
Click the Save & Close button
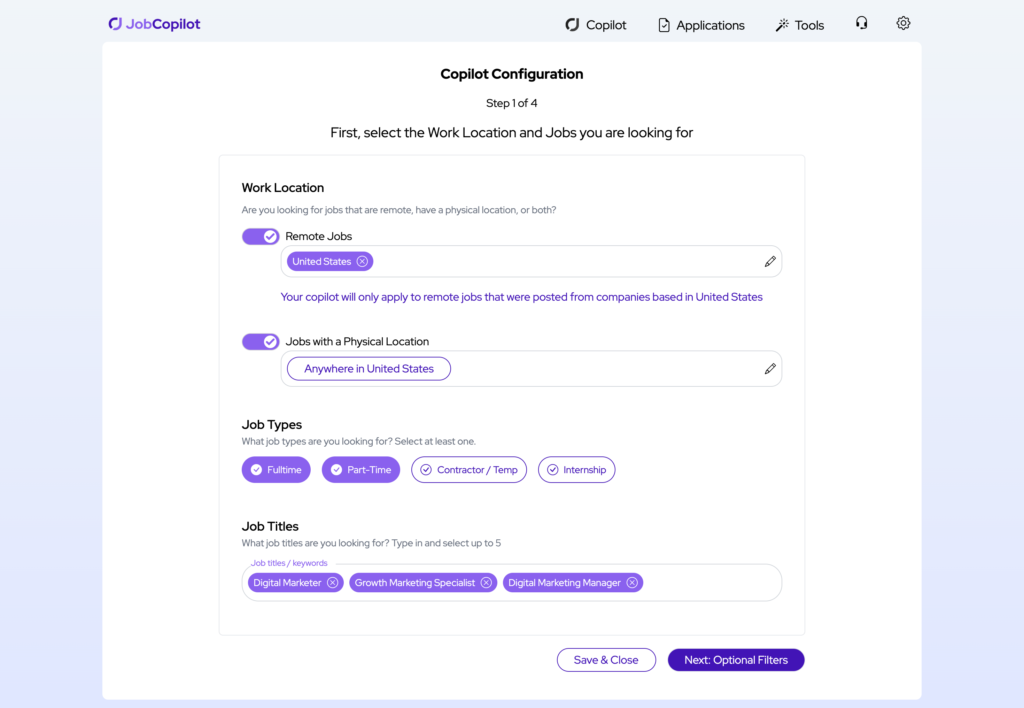[606, 660]
